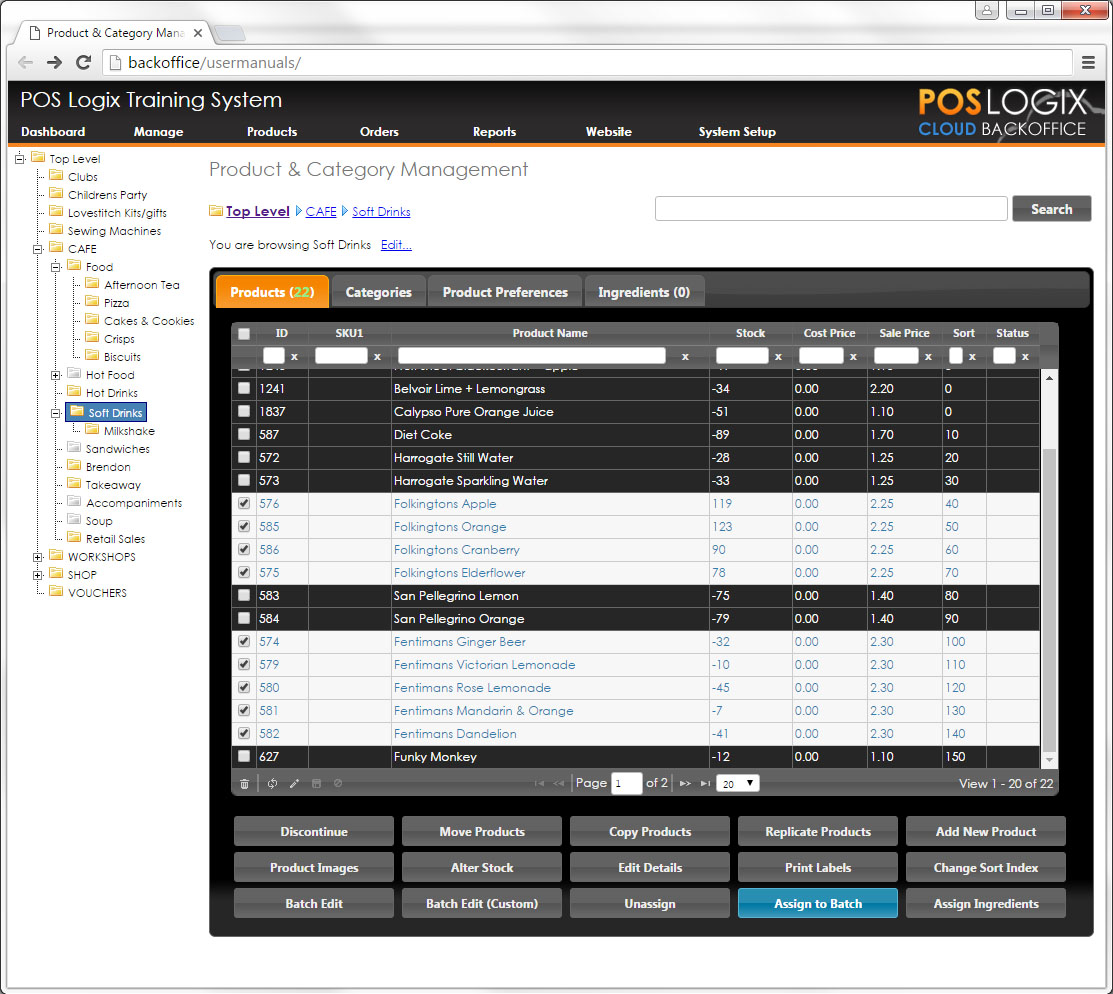Clear the Sort filter with its x
This screenshot has width=1113, height=994.
tap(972, 356)
